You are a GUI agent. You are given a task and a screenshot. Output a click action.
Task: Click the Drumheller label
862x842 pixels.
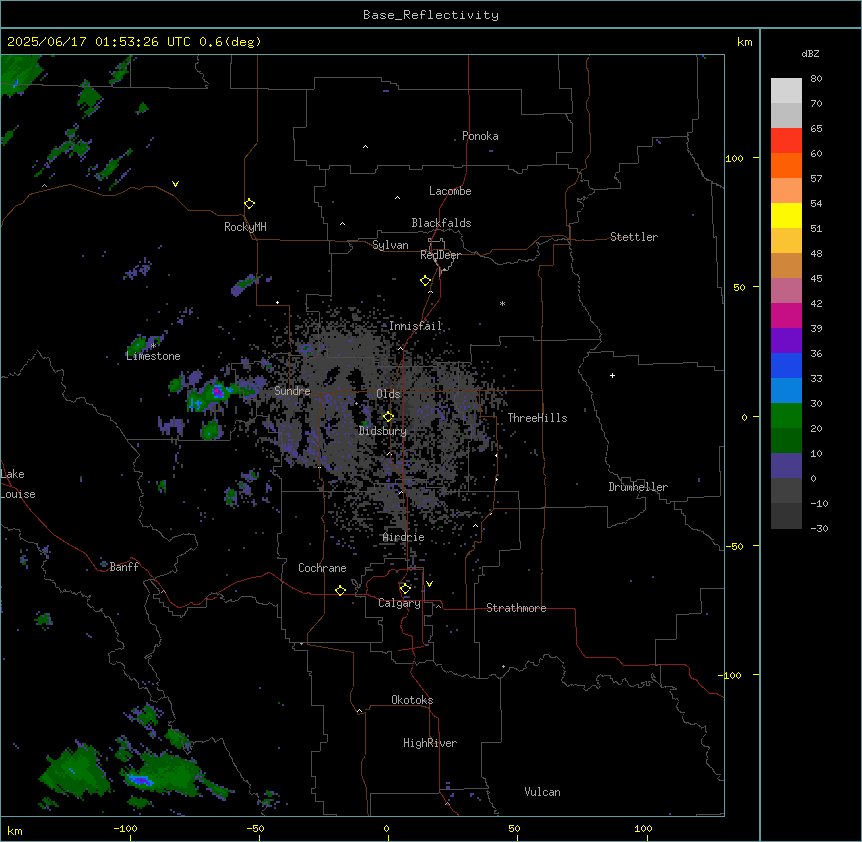[638, 487]
